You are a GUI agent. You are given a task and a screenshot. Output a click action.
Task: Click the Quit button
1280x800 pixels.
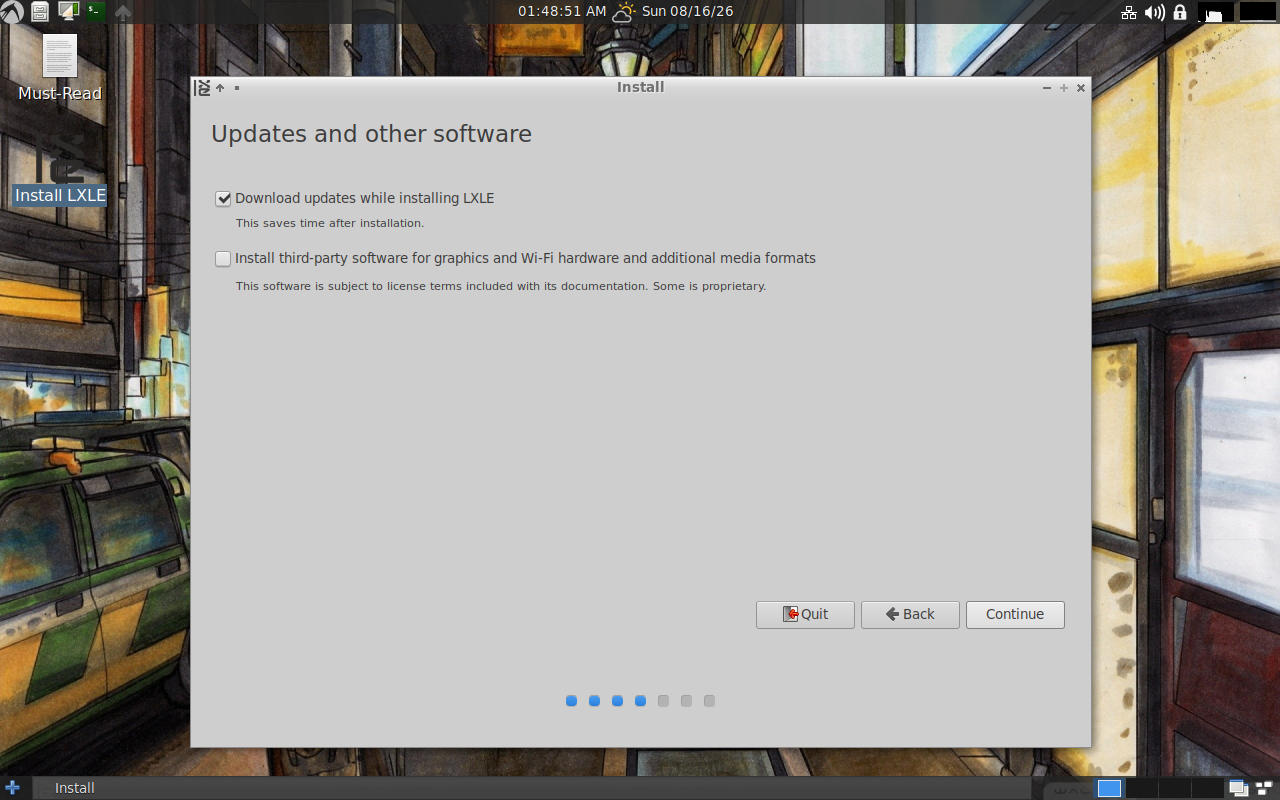[x=805, y=614]
